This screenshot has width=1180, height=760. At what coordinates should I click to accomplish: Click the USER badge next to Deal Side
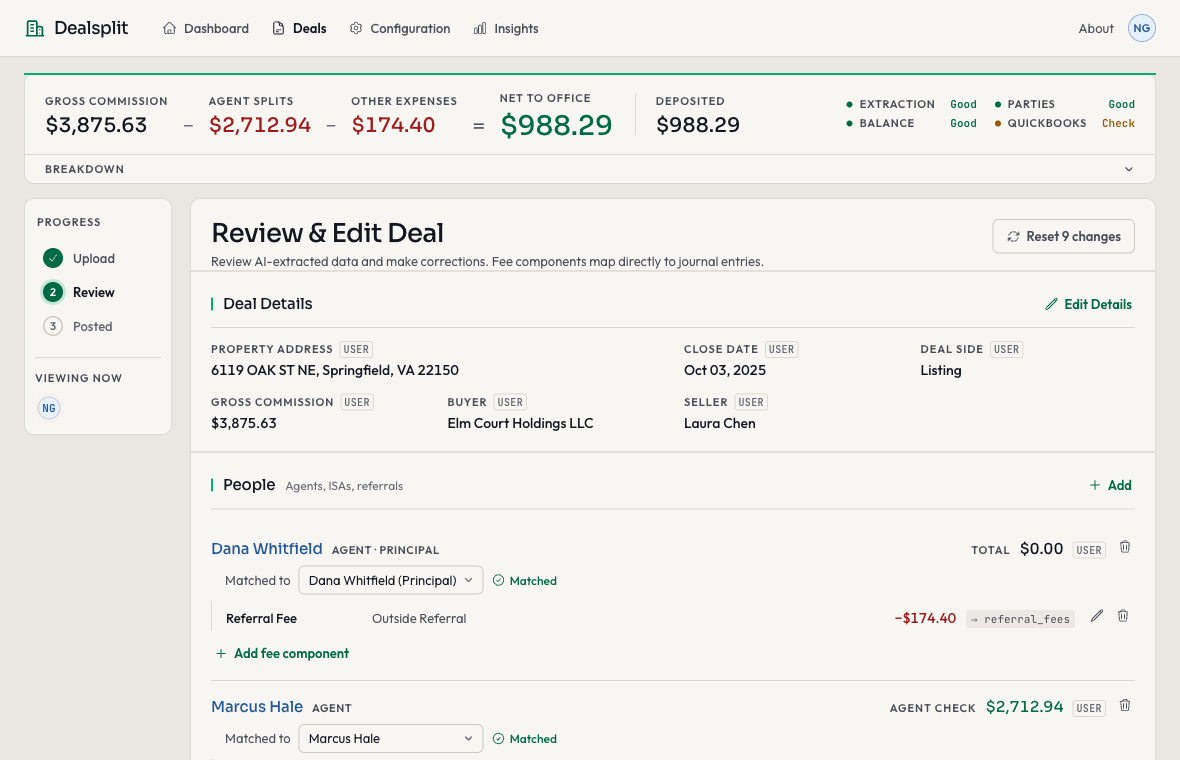[x=1006, y=349]
